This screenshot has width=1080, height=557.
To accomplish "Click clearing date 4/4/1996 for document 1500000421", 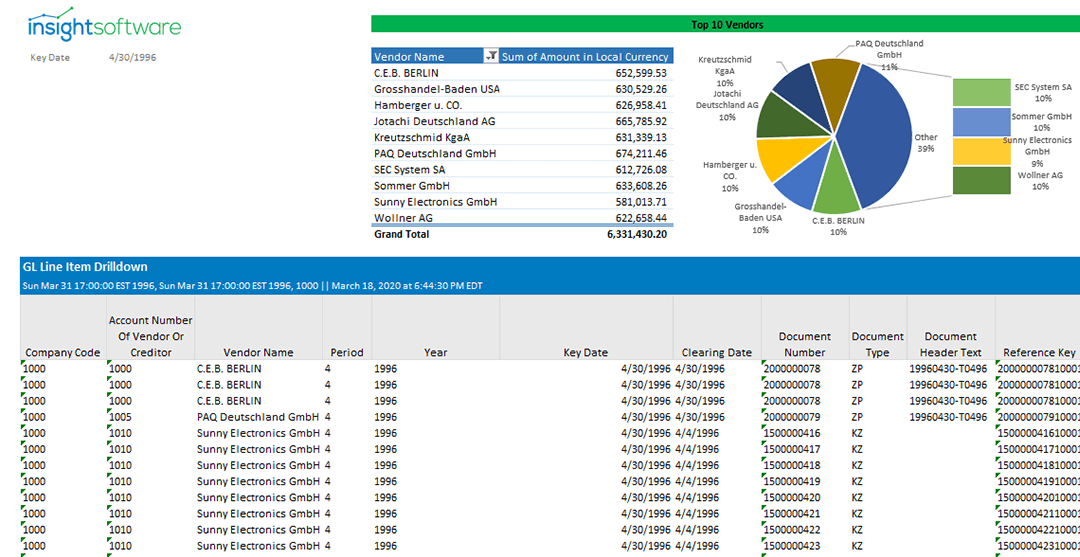I will 697,514.
